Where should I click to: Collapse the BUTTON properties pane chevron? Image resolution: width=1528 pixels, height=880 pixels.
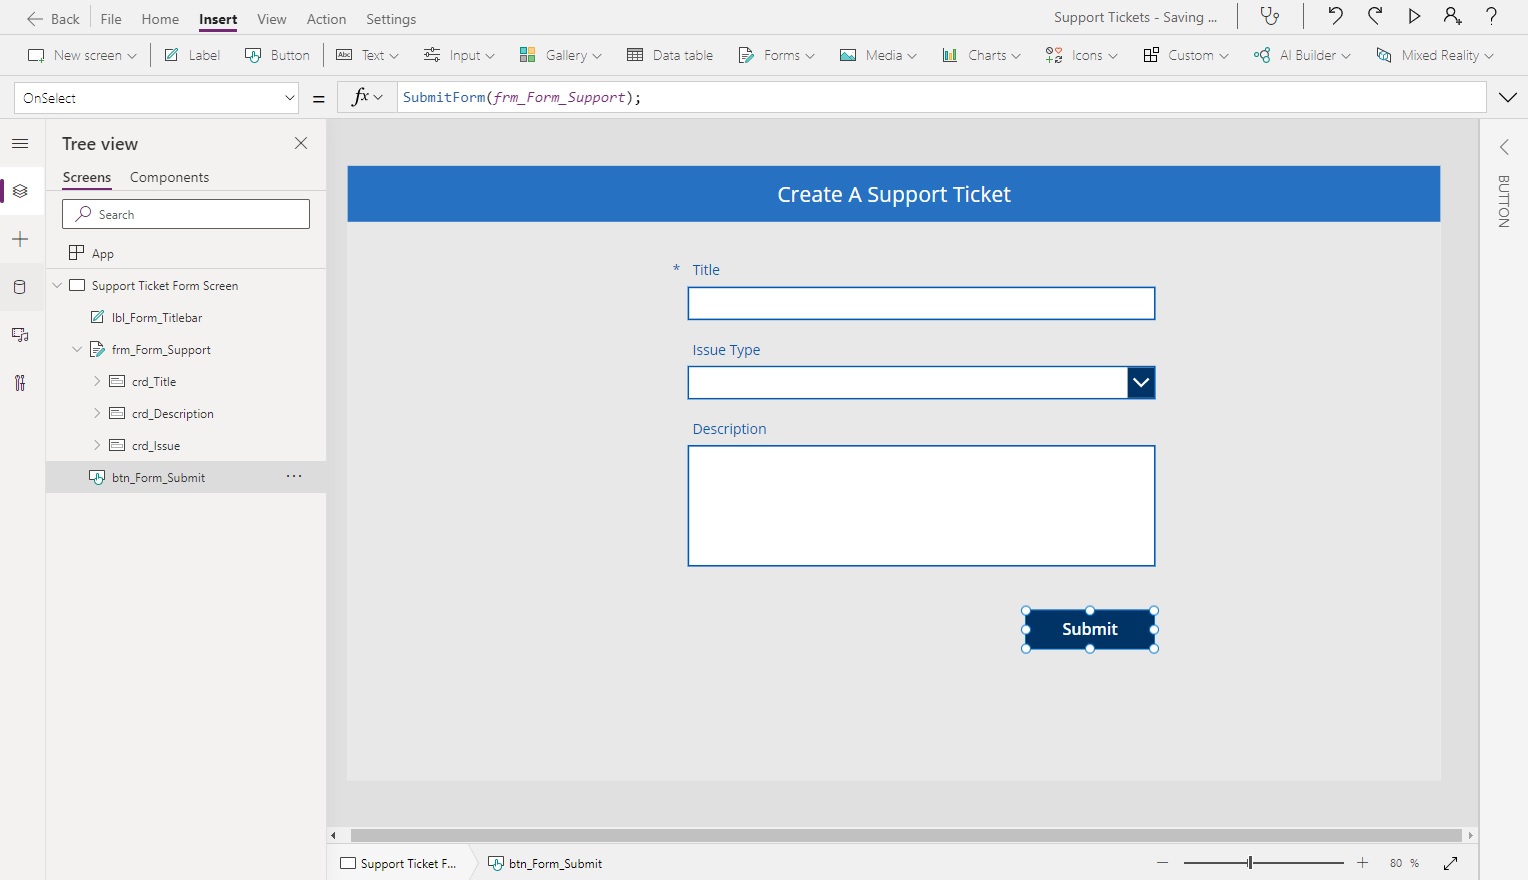[1504, 146]
